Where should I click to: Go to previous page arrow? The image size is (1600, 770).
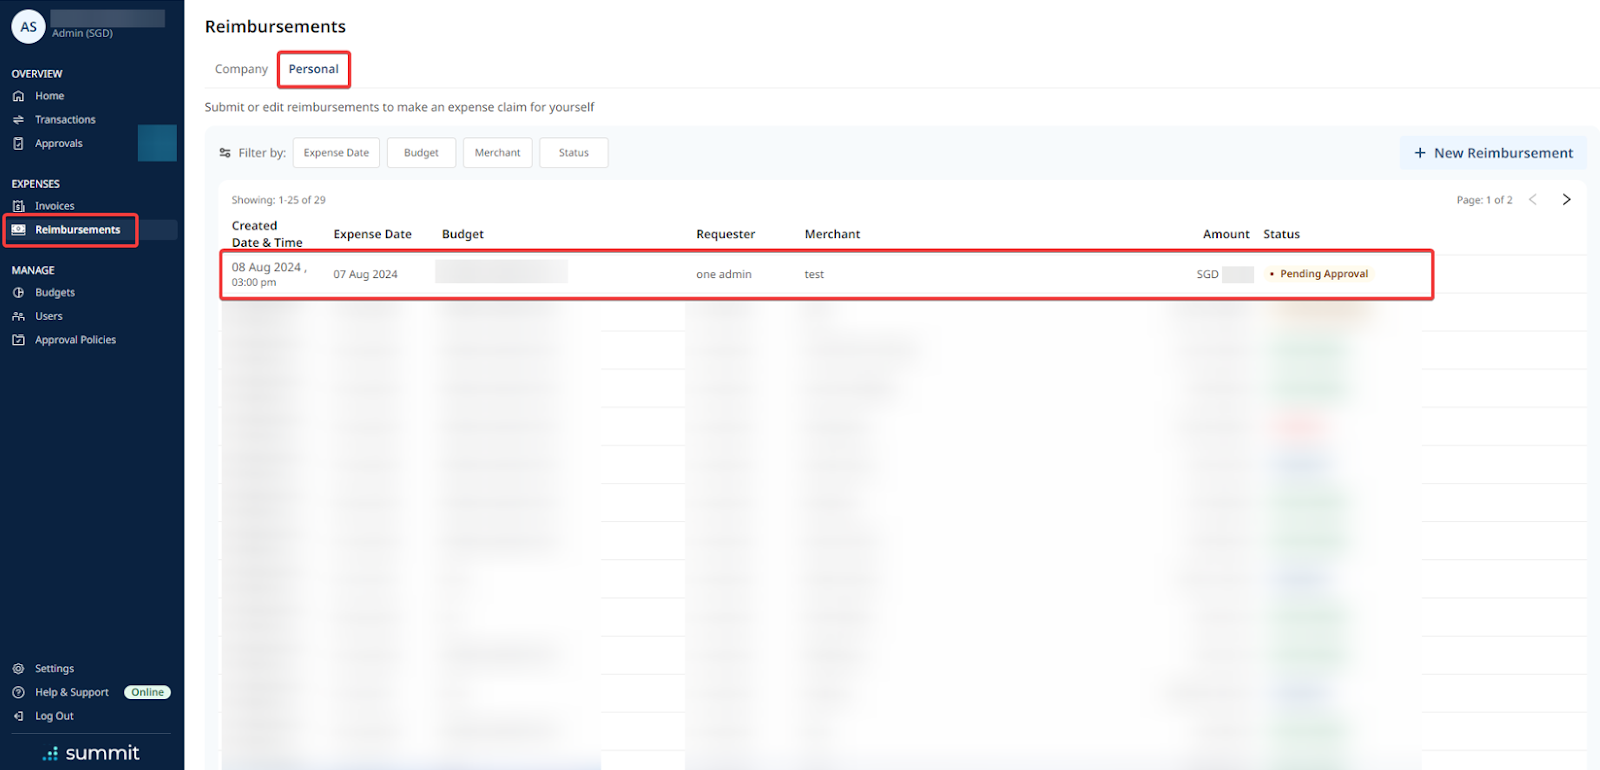1533,200
